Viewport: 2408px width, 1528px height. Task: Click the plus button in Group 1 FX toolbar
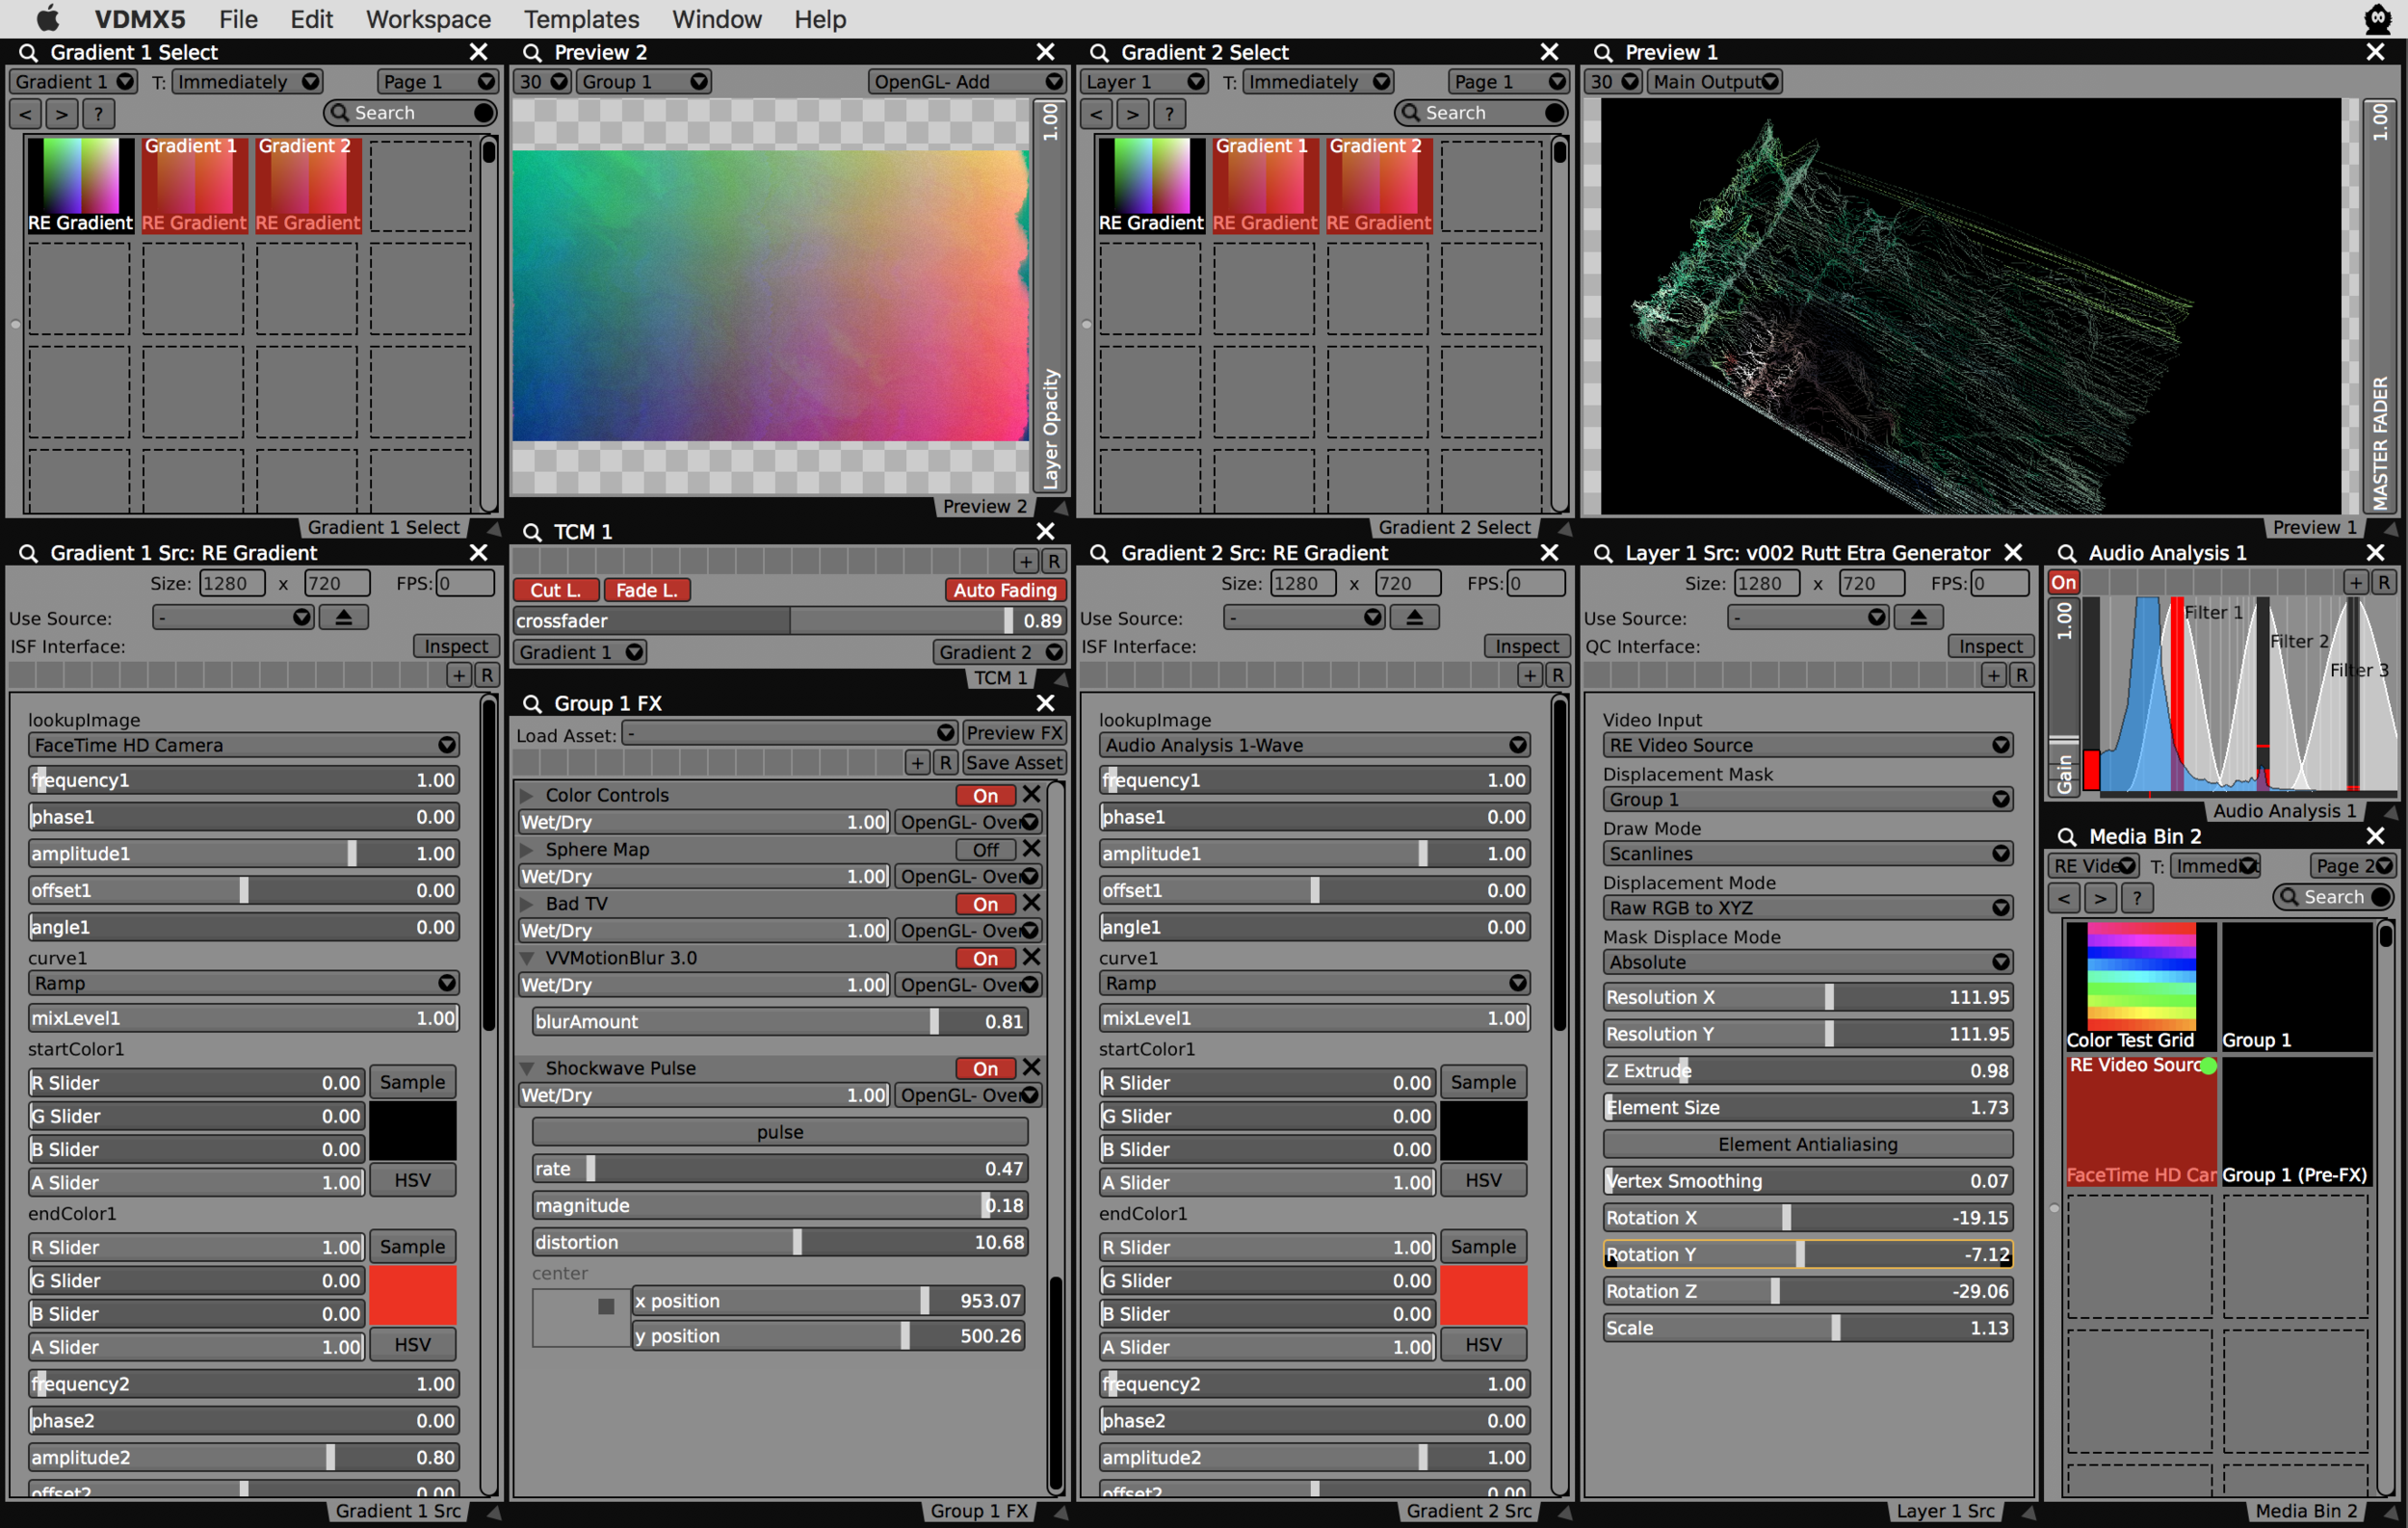pos(917,762)
